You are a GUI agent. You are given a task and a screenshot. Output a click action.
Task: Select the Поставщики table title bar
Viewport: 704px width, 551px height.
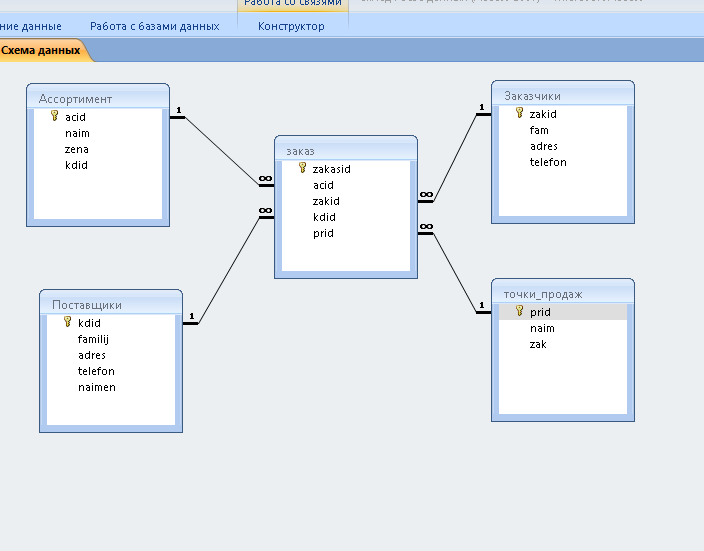tap(111, 304)
